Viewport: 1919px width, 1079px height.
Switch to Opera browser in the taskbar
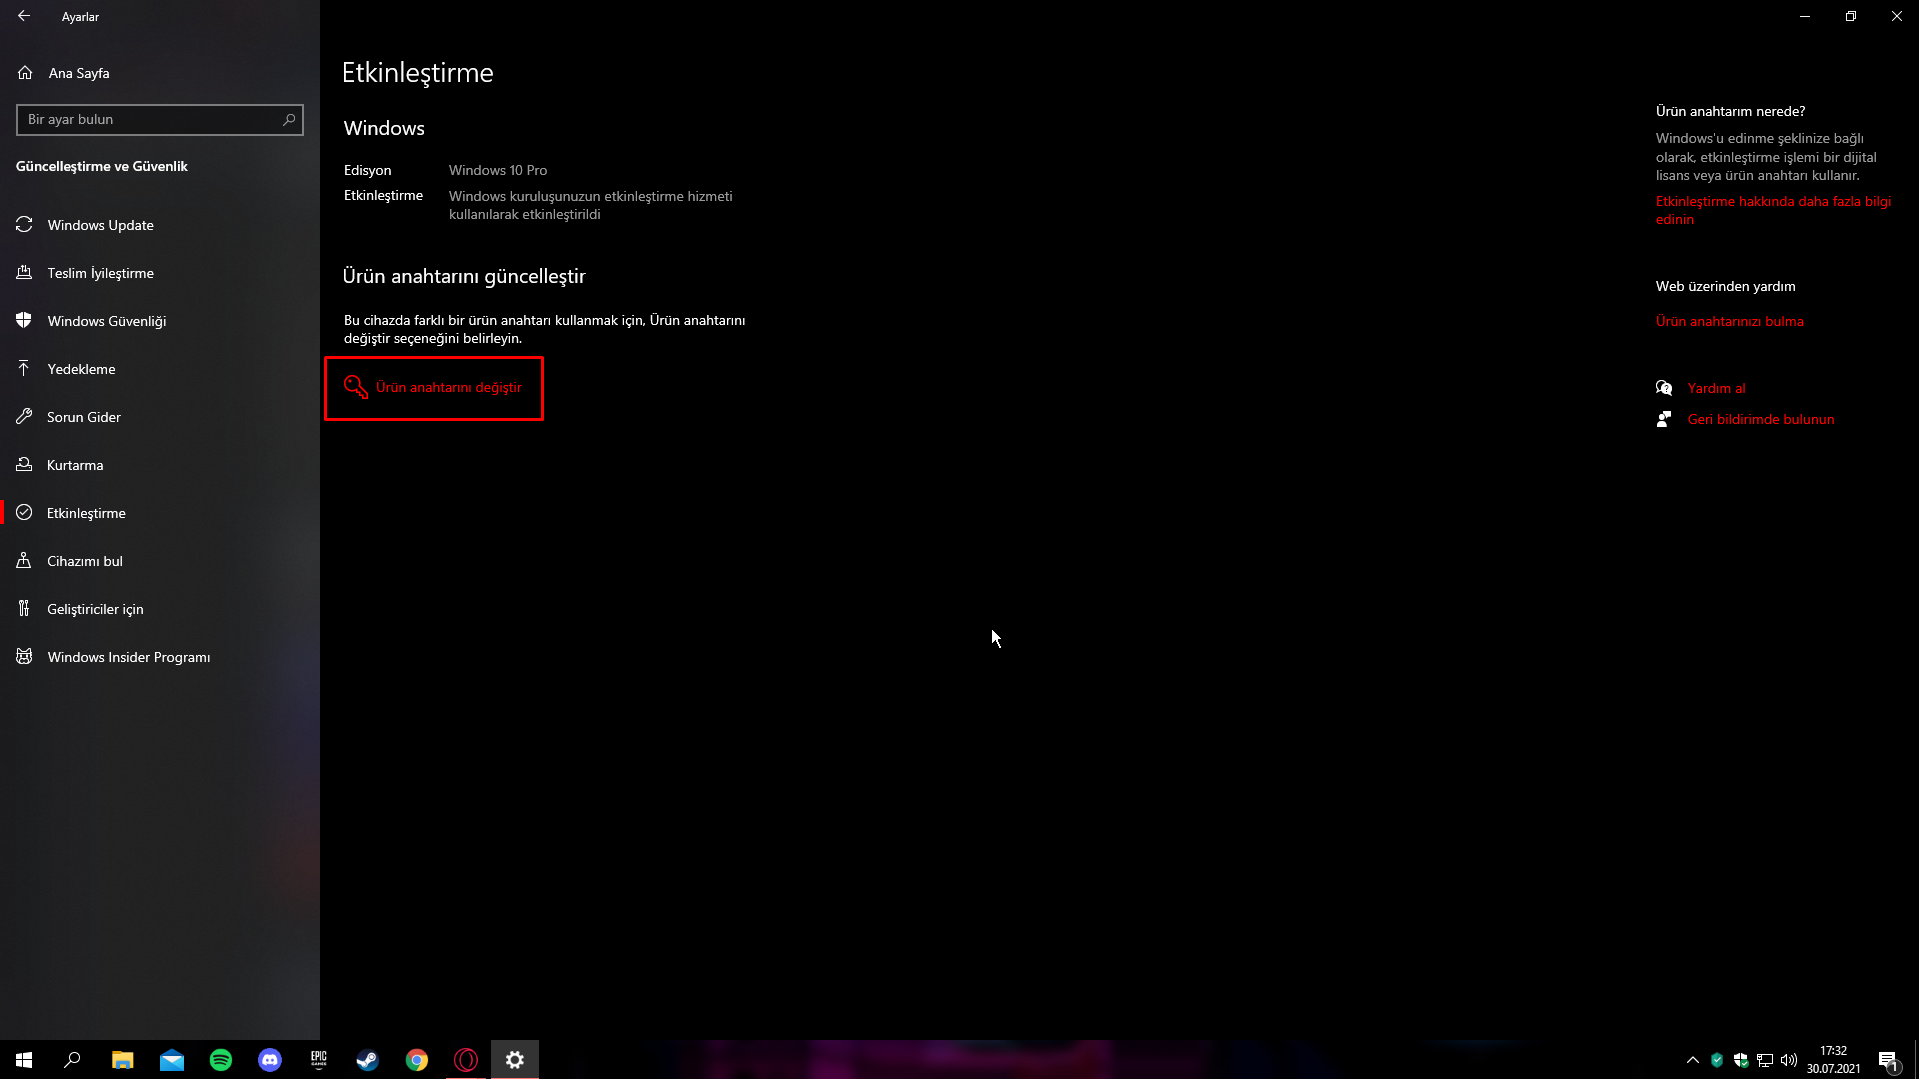[x=465, y=1060]
